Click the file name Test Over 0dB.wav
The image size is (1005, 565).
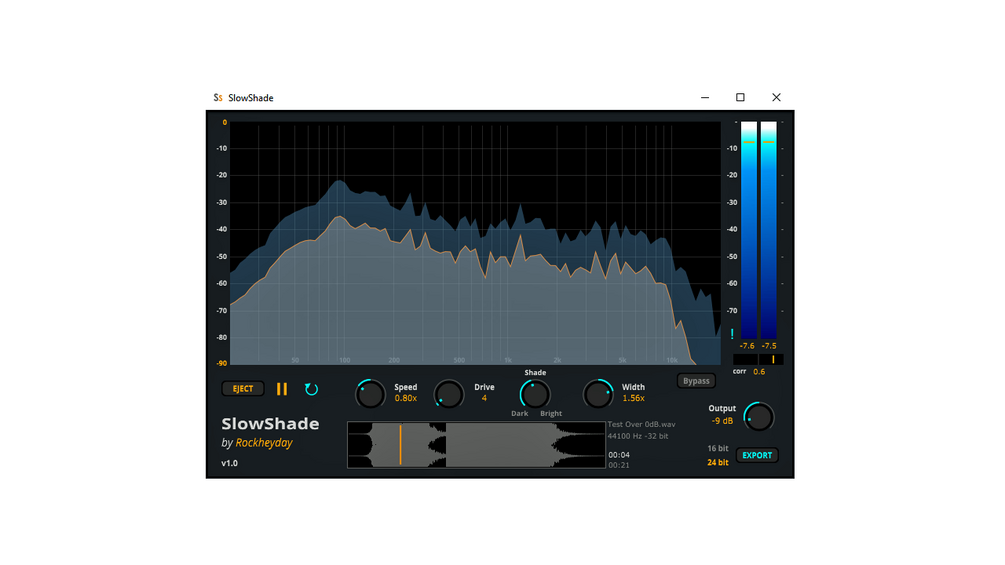coord(642,424)
